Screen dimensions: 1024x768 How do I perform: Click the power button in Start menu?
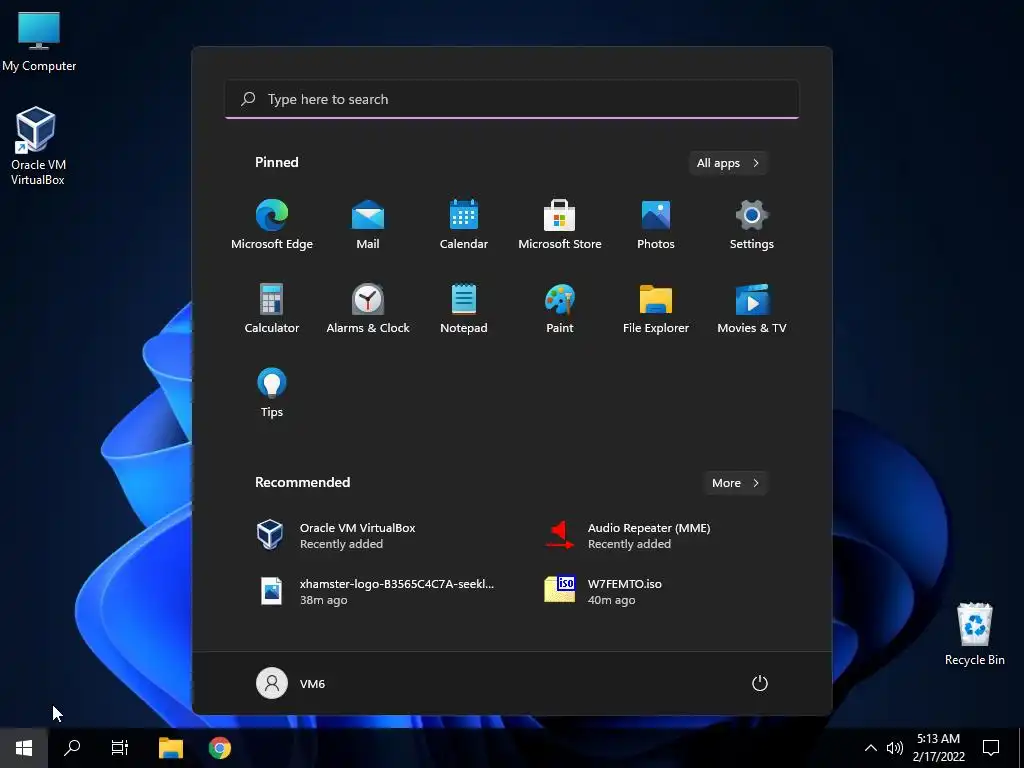(x=760, y=683)
